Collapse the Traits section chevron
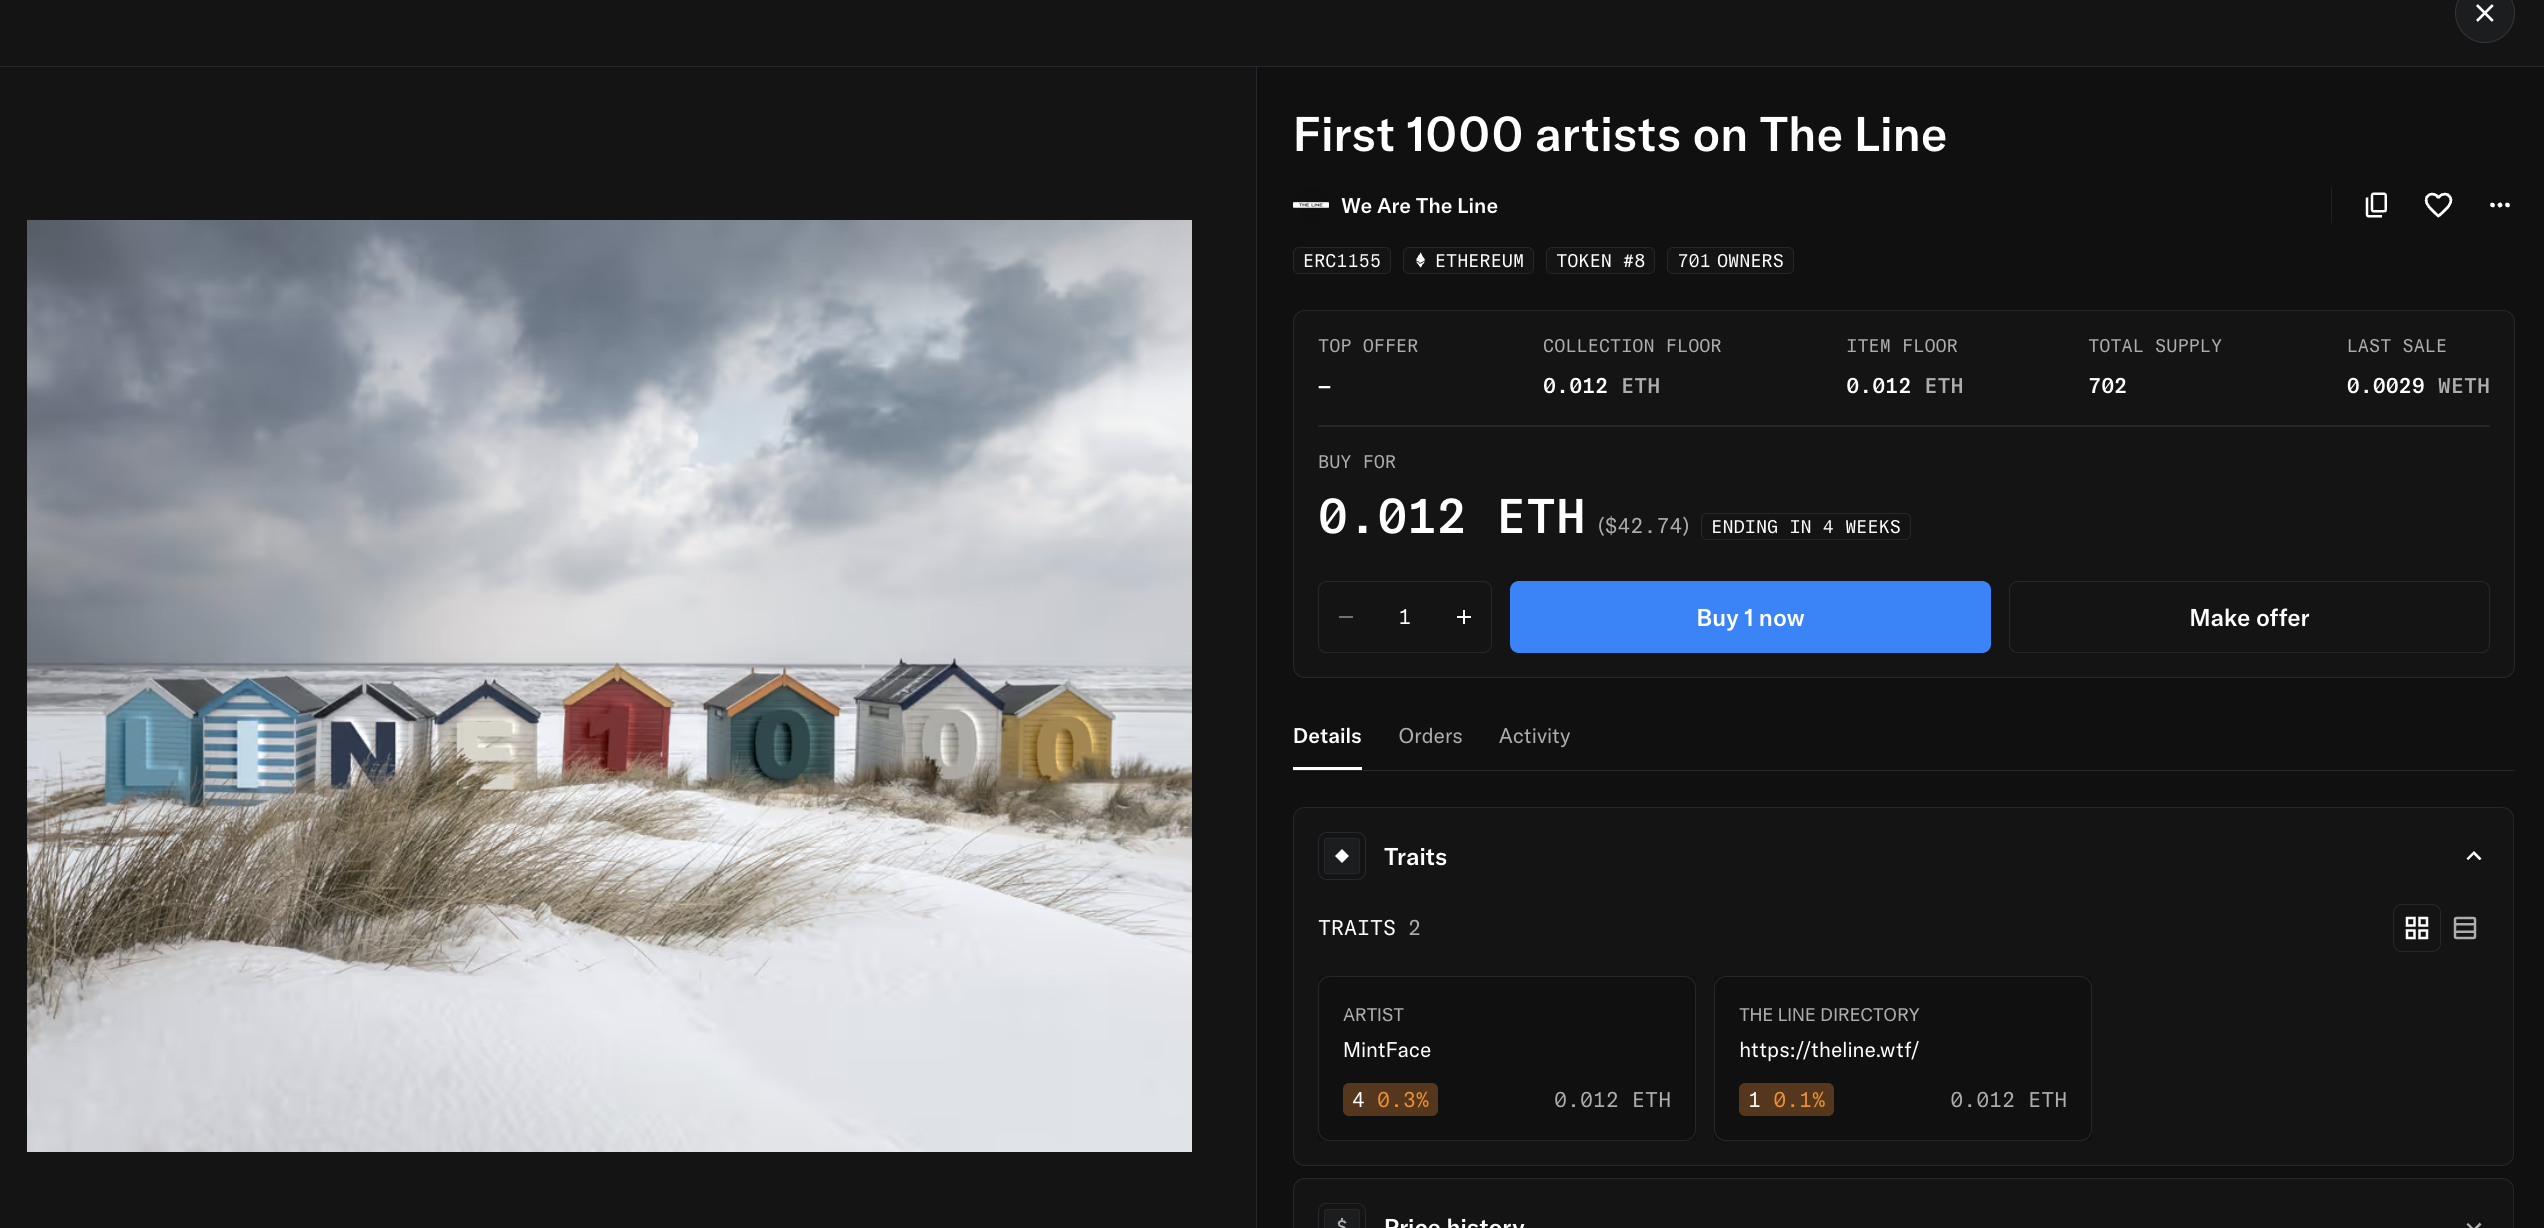The height and width of the screenshot is (1228, 2544). click(2474, 856)
